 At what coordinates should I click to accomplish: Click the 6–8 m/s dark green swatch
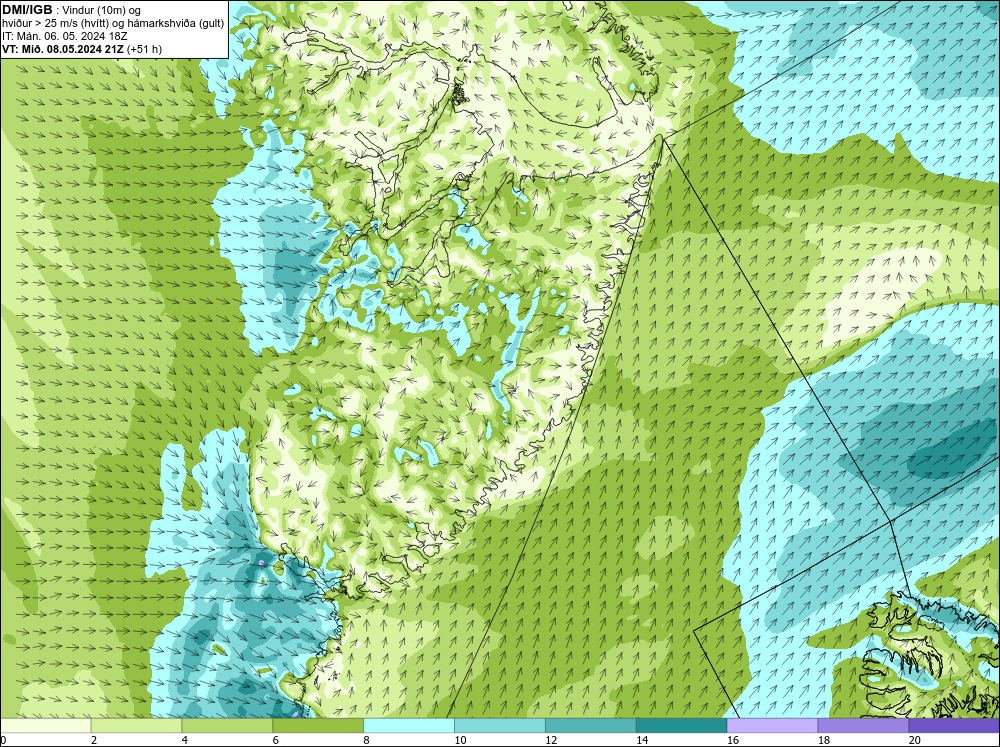(x=318, y=725)
